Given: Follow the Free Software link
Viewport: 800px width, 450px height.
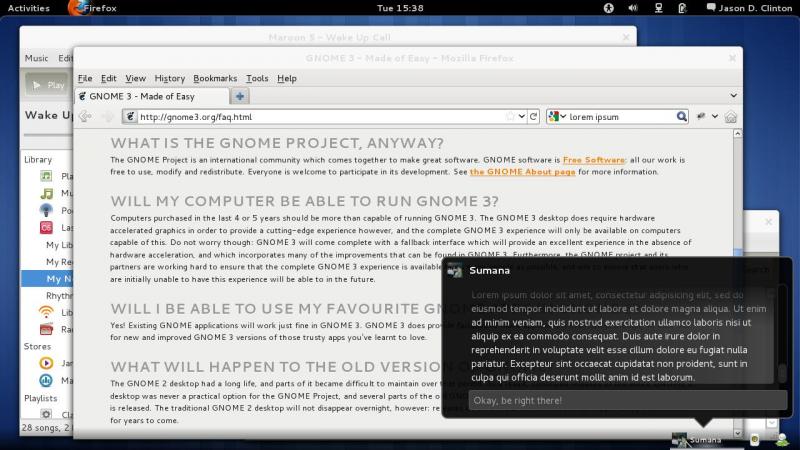Looking at the screenshot, I should pyautogui.click(x=593, y=160).
